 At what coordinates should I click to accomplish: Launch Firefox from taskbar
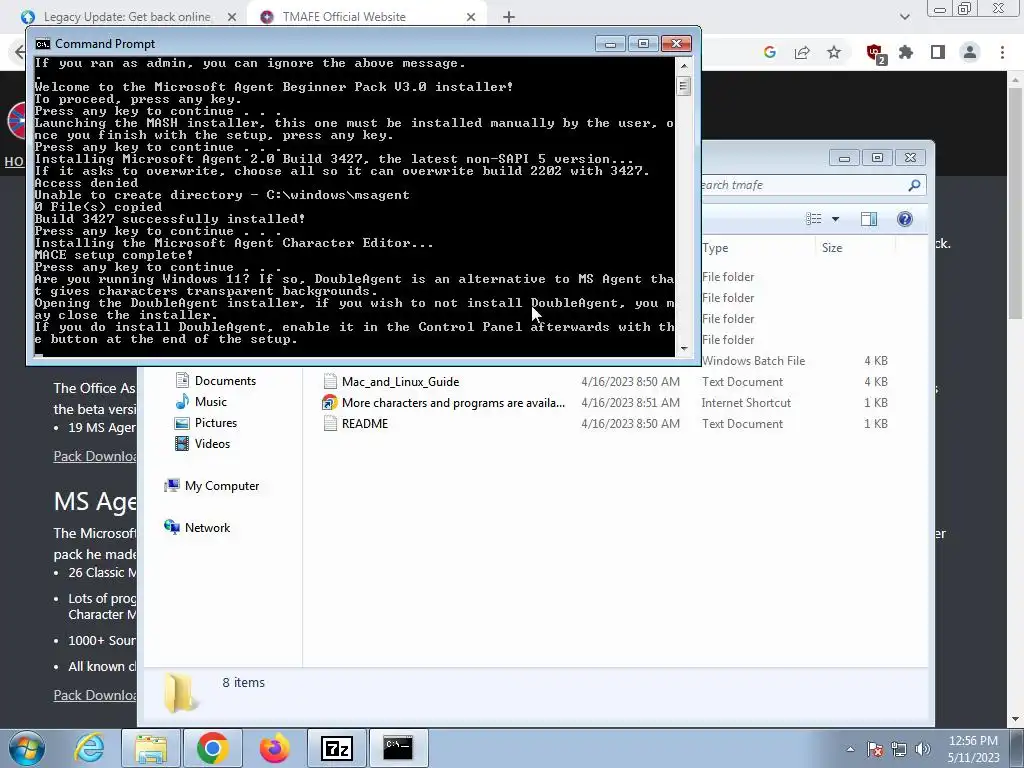pyautogui.click(x=274, y=748)
